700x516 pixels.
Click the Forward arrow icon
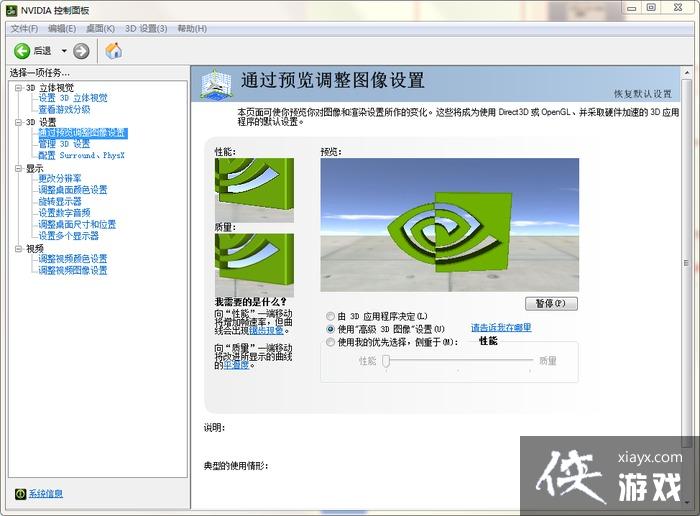(81, 51)
